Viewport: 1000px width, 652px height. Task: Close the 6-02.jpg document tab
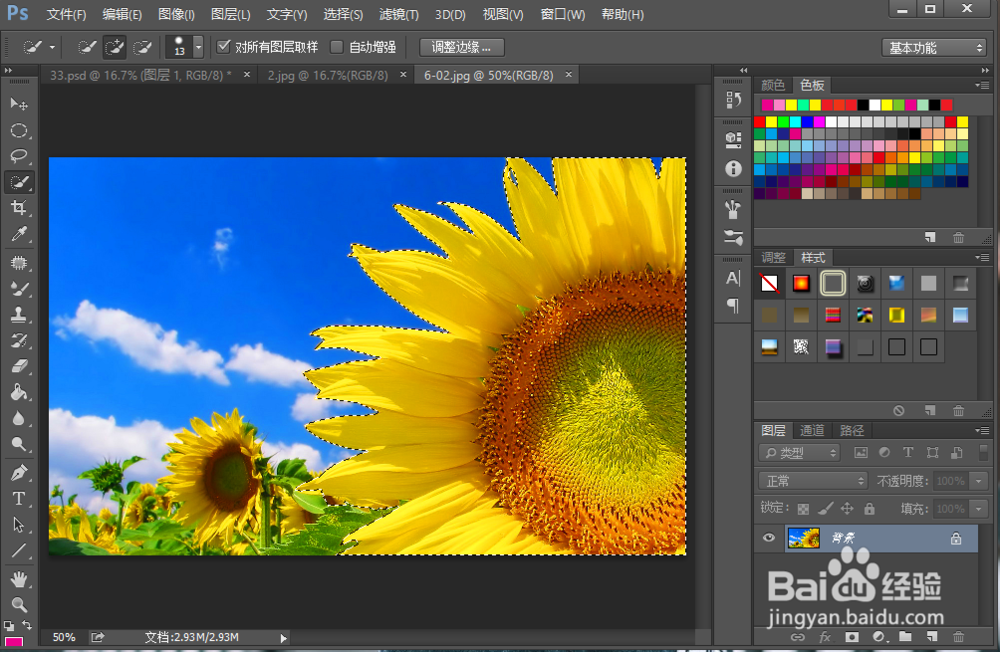[568, 75]
